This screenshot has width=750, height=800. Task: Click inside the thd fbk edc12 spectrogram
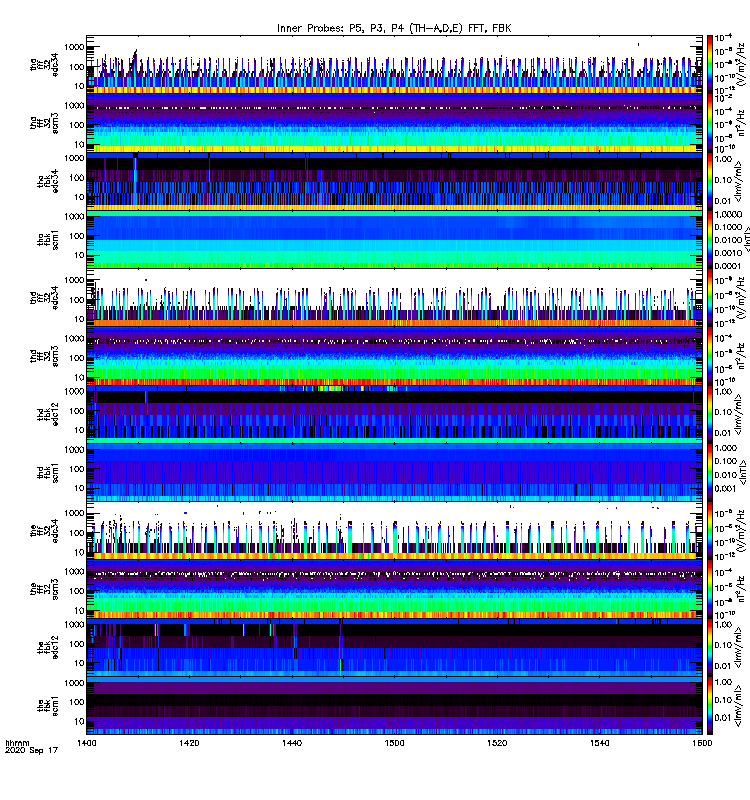tap(394, 414)
